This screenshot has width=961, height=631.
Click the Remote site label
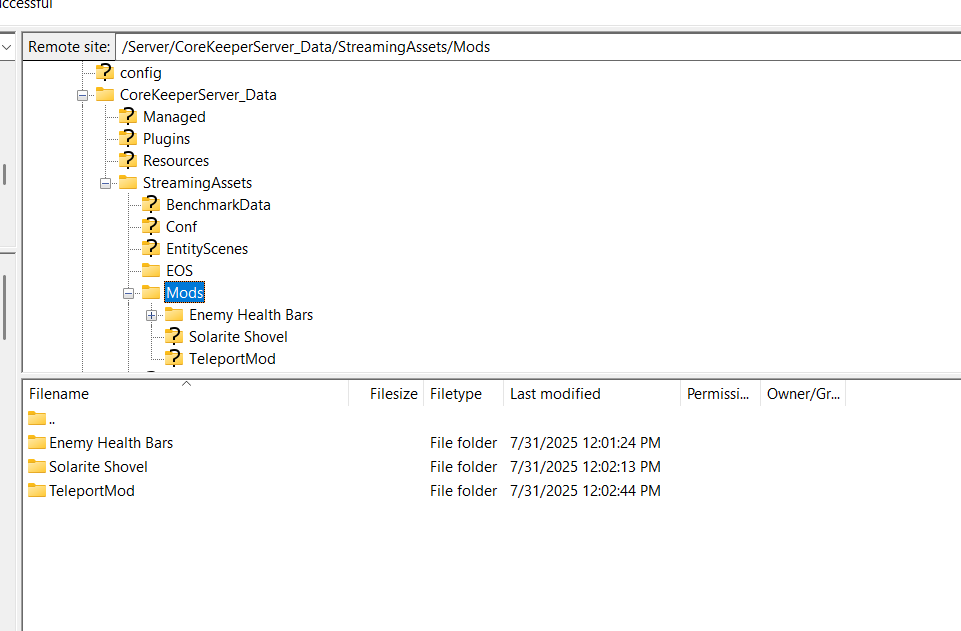pyautogui.click(x=69, y=47)
